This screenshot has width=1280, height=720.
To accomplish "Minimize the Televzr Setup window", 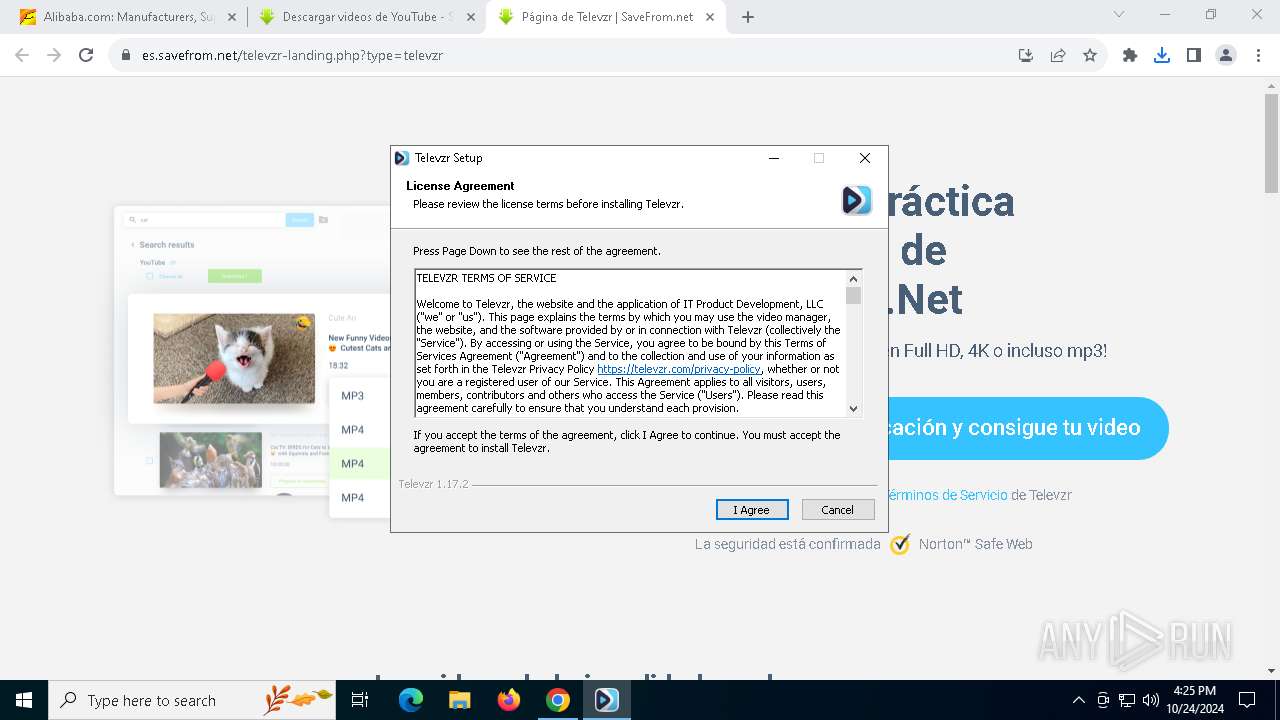I will coord(773,158).
